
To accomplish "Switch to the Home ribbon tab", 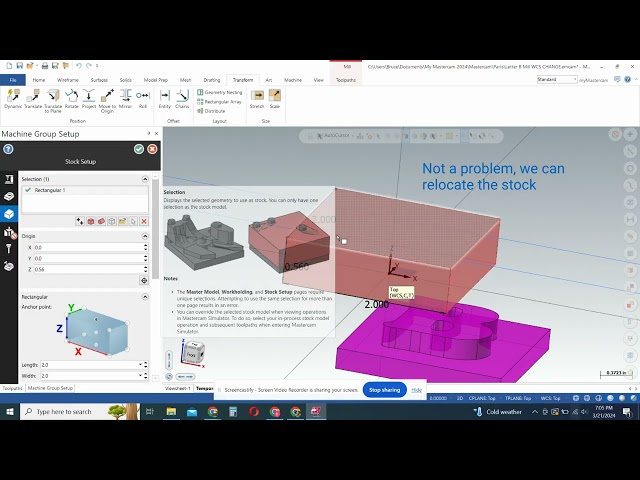I will click(39, 80).
